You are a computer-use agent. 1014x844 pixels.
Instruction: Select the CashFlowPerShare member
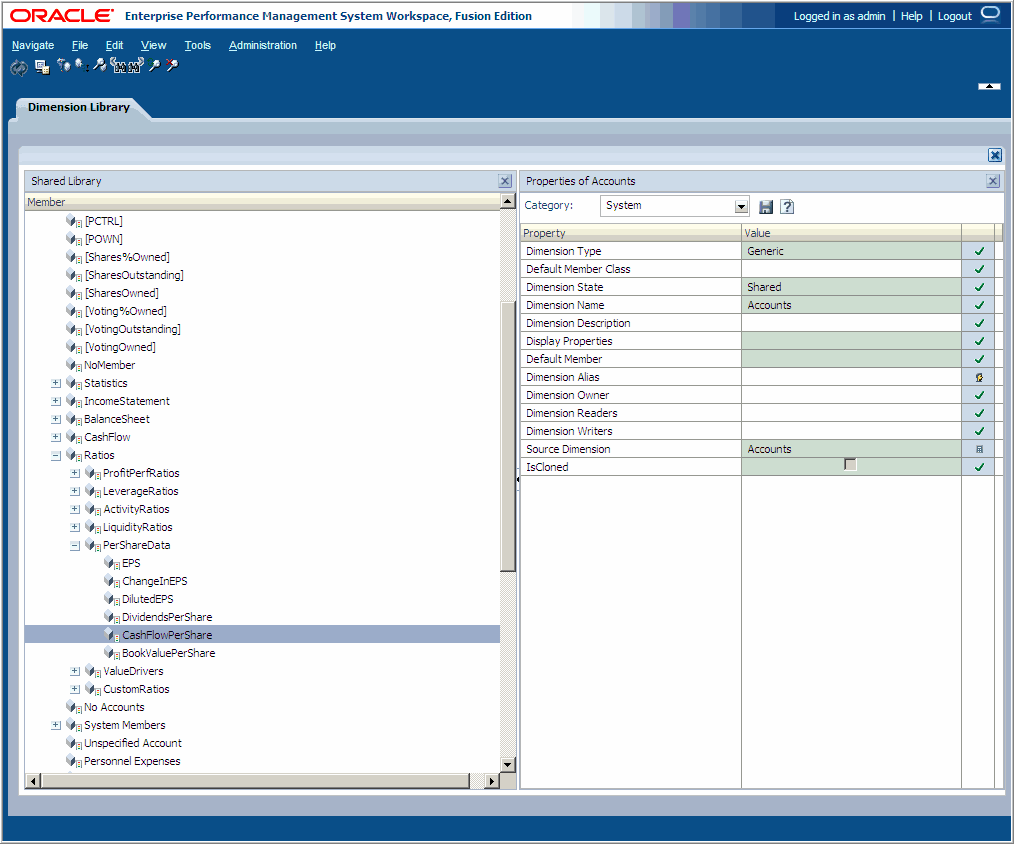[x=167, y=635]
